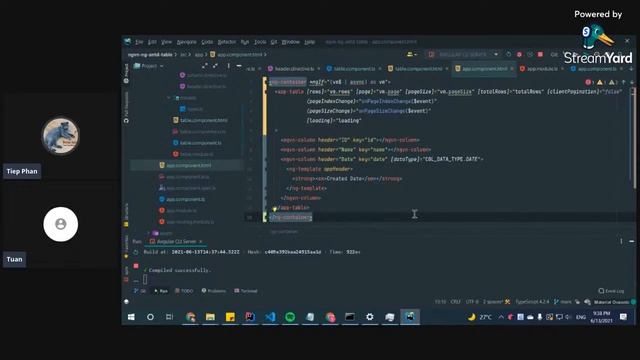Open the Run tool window button
Viewport: 640px width, 360px height.
point(160,291)
